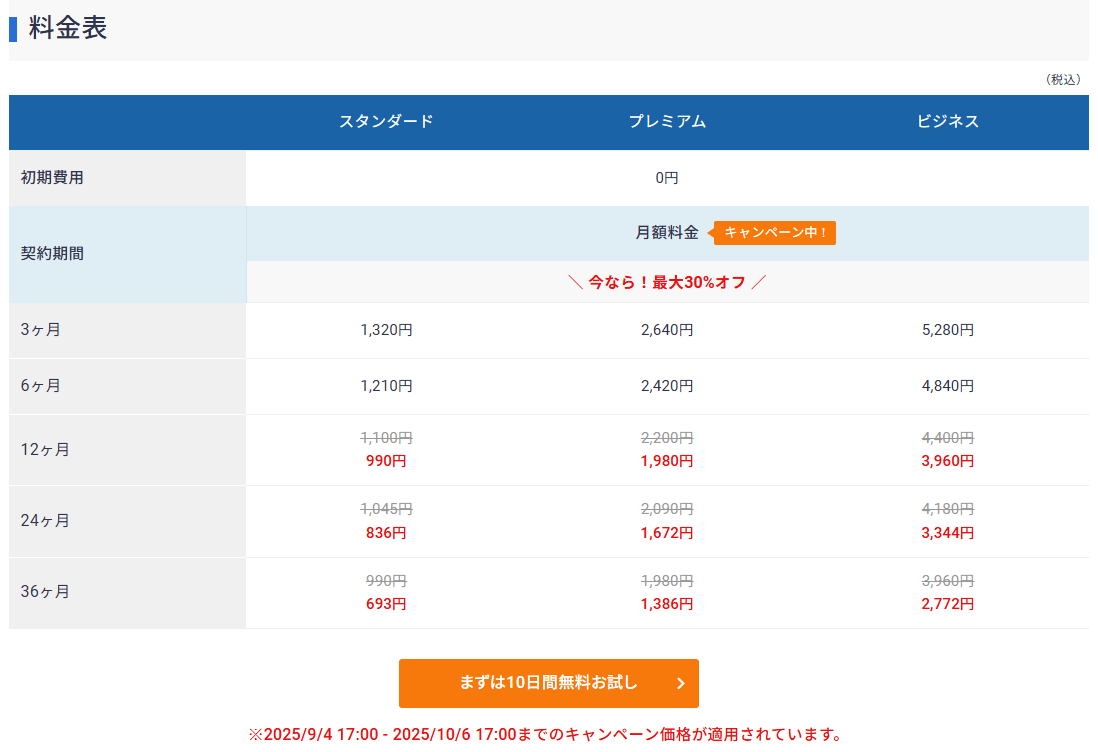Select the 3ヶ月 contract row label
Image resolution: width=1098 pixels, height=752 pixels.
click(x=41, y=330)
